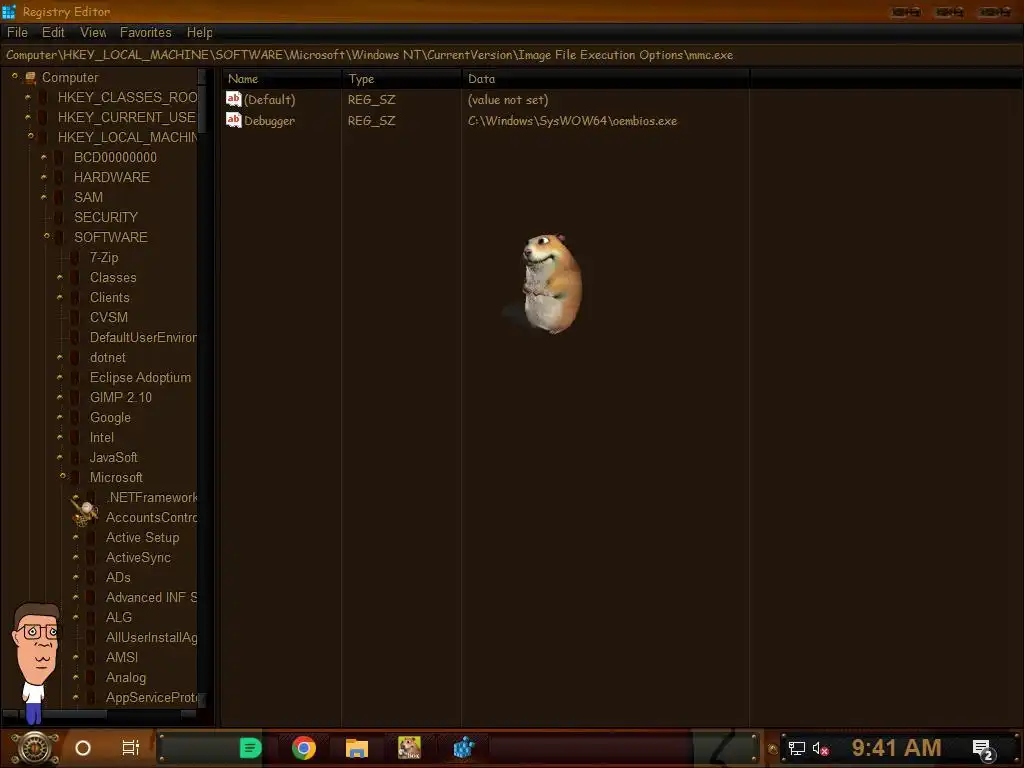This screenshot has height=768, width=1024.
Task: Select the 7-Zip key
Action: [104, 257]
